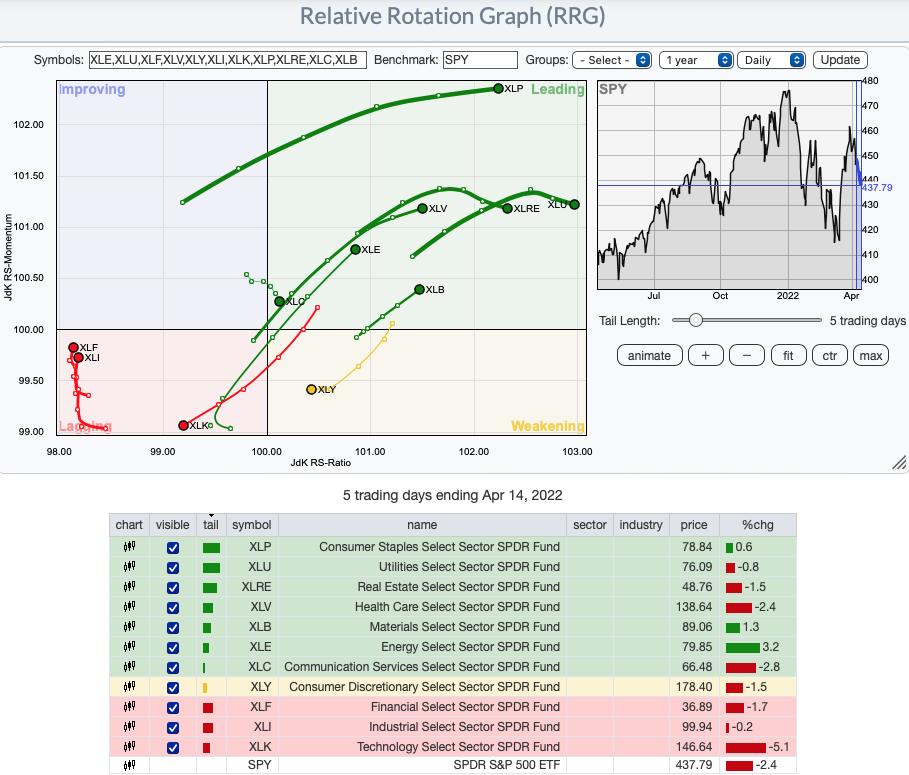Click the red XLI marker on the plot
The height and width of the screenshot is (775, 909).
click(x=78, y=358)
